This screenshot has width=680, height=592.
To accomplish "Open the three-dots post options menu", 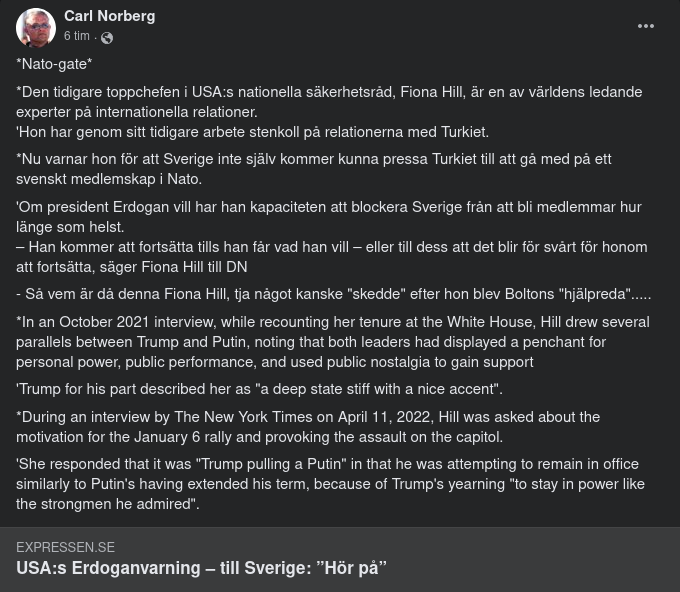I will click(x=646, y=27).
